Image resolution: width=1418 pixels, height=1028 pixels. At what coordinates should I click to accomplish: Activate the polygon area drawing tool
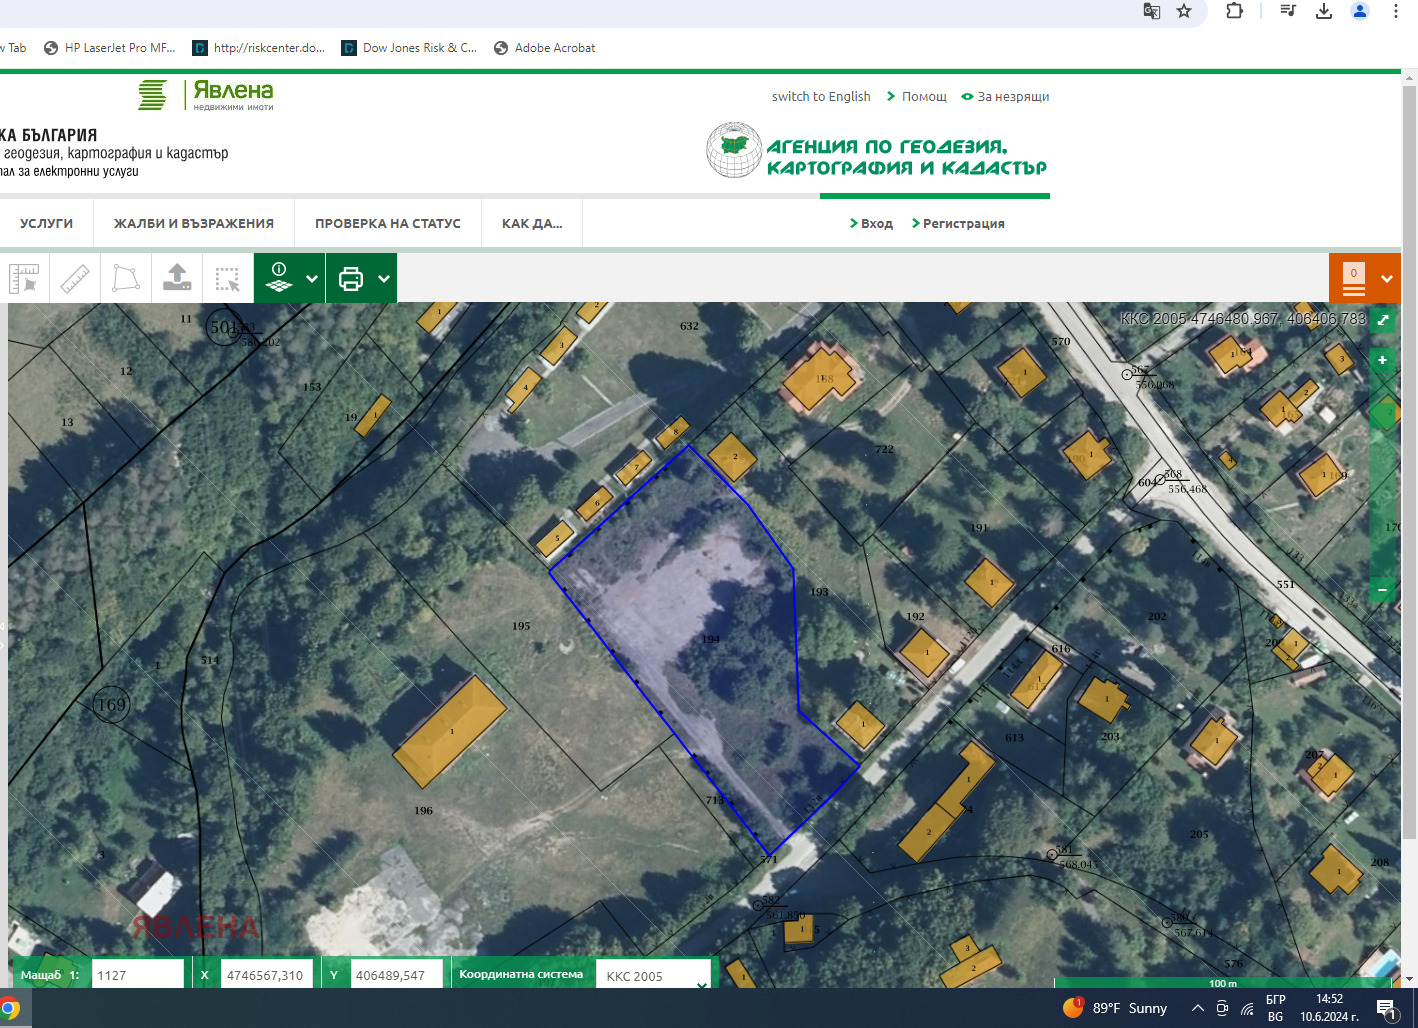click(126, 278)
